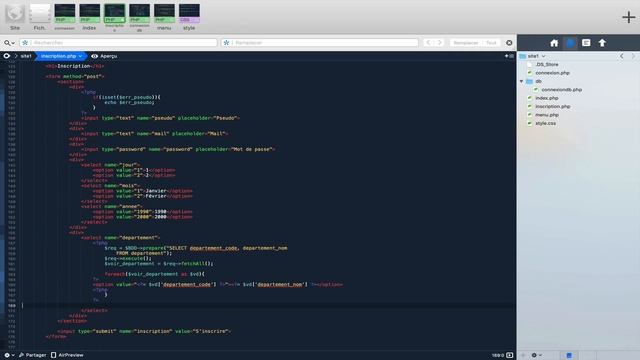640x360 pixels.
Task: Click the Remplacer replace field
Action: 320,42
